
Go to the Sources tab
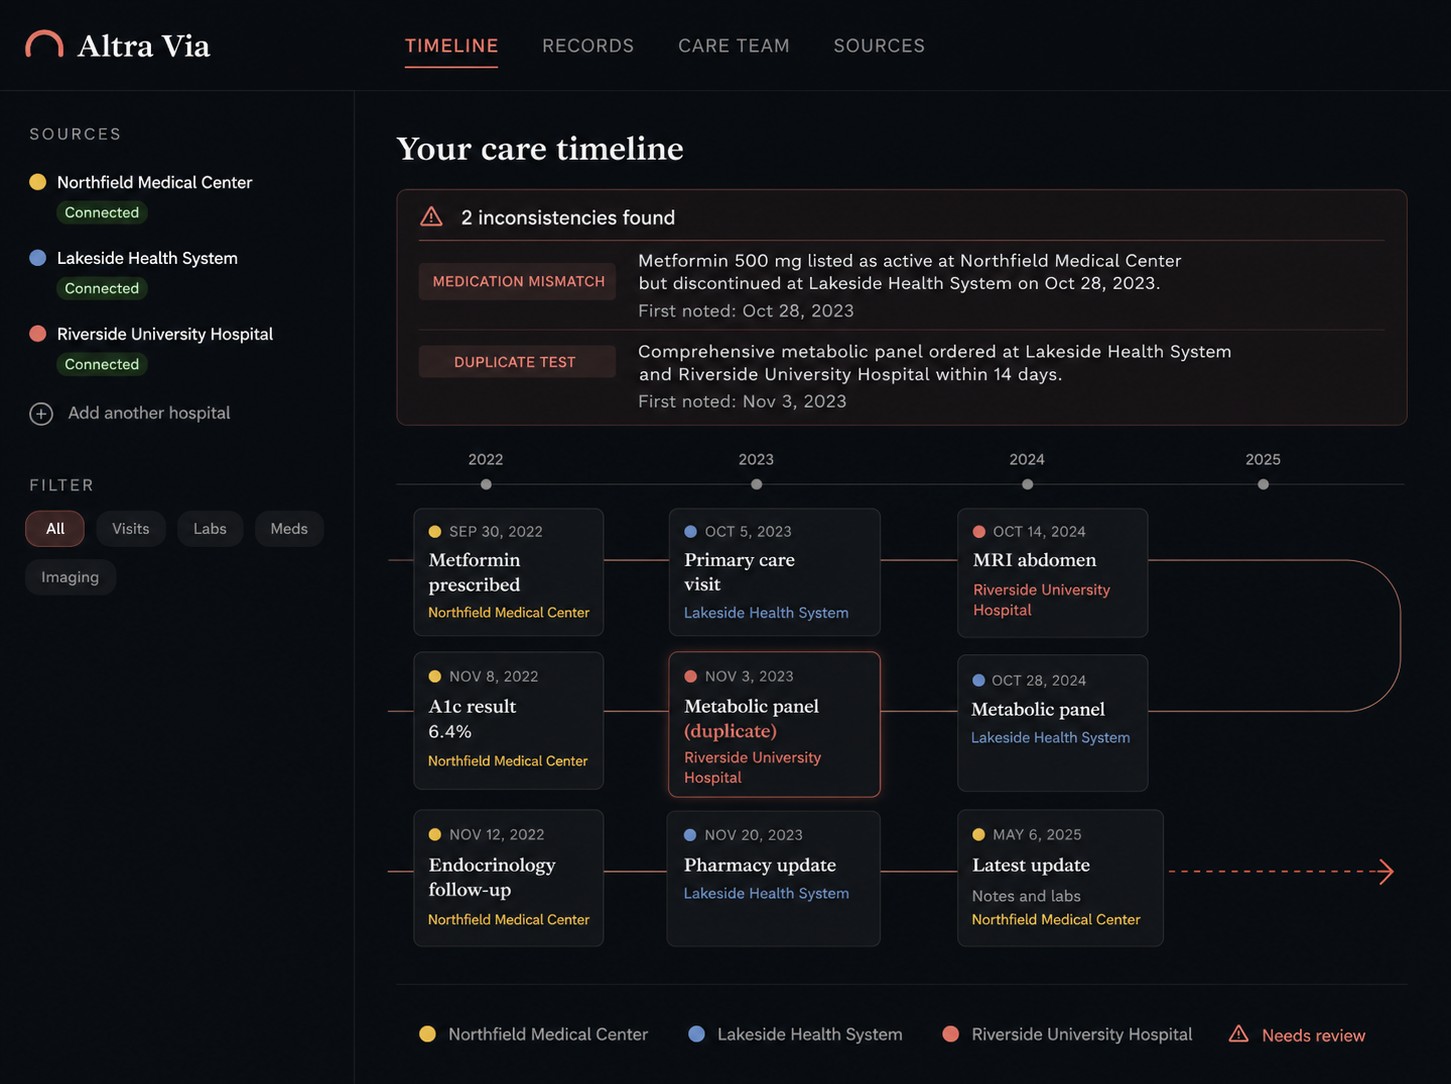[879, 46]
